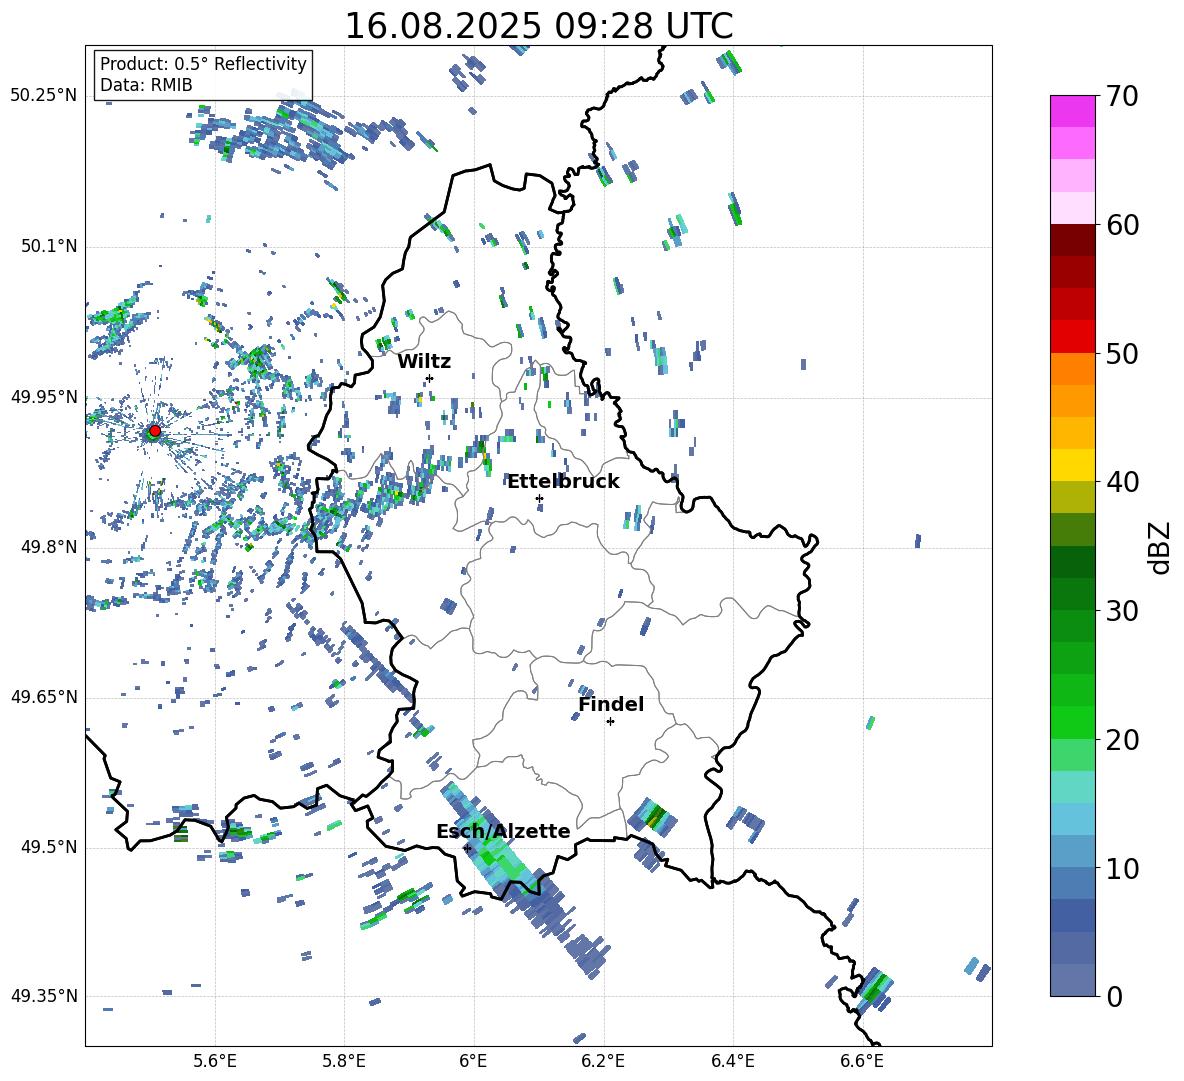The image size is (1184, 1081).
Task: Click the 5.8°E longitude label
Action: pyautogui.click(x=344, y=1062)
